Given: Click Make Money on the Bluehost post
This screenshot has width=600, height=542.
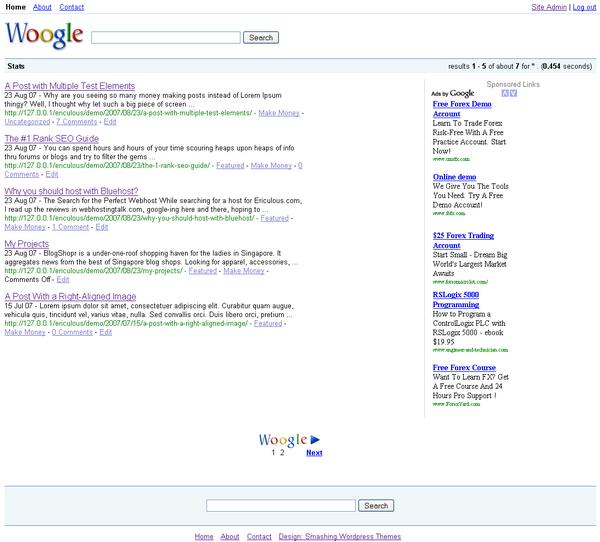Looking at the screenshot, I should [x=25, y=227].
